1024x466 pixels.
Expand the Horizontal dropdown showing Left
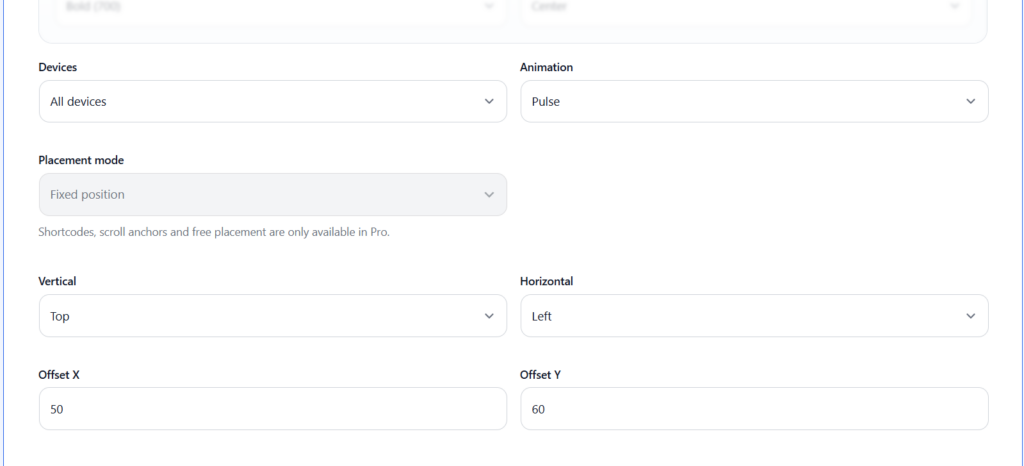pyautogui.click(x=754, y=316)
